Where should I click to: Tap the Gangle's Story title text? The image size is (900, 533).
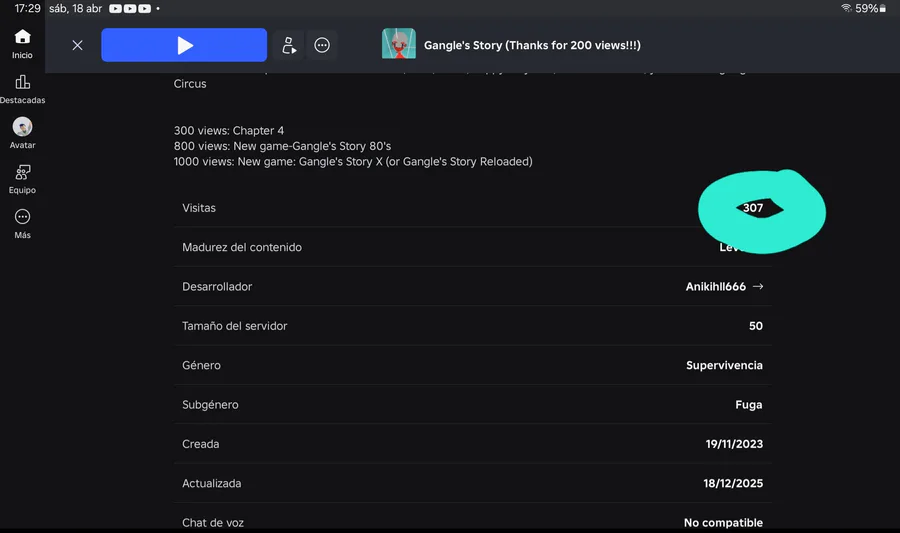tap(532, 45)
